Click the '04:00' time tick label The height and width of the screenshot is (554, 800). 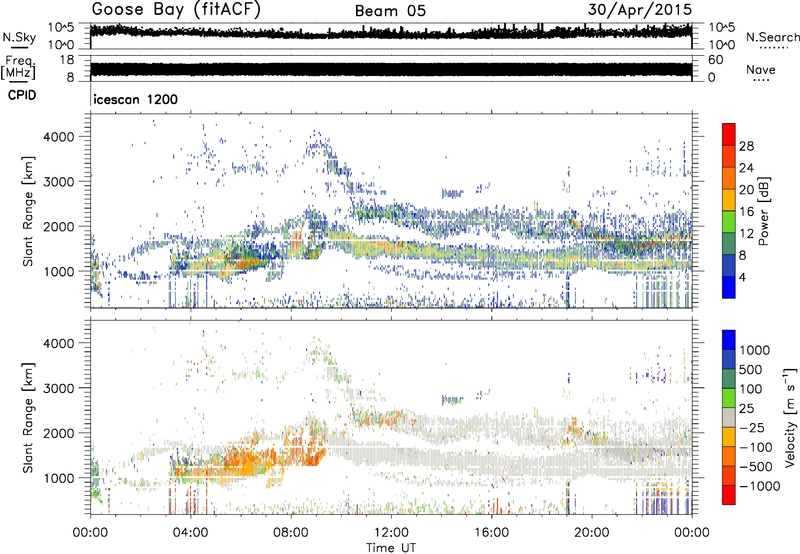[x=191, y=533]
